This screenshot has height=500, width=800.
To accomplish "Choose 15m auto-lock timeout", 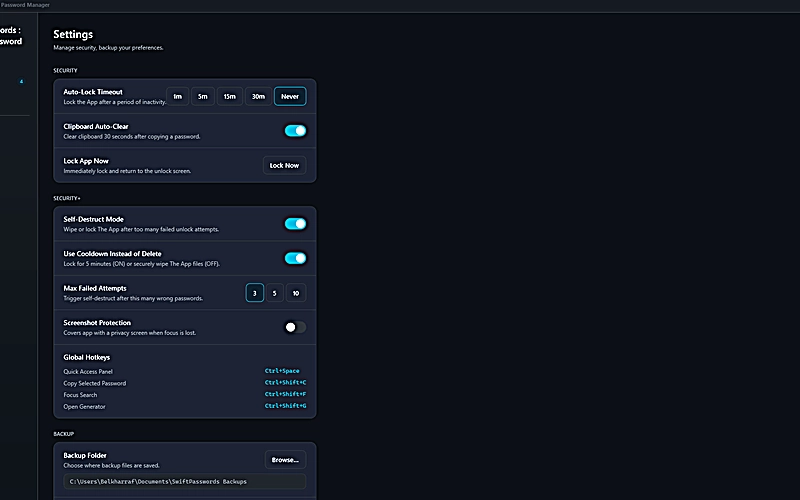I will [230, 96].
